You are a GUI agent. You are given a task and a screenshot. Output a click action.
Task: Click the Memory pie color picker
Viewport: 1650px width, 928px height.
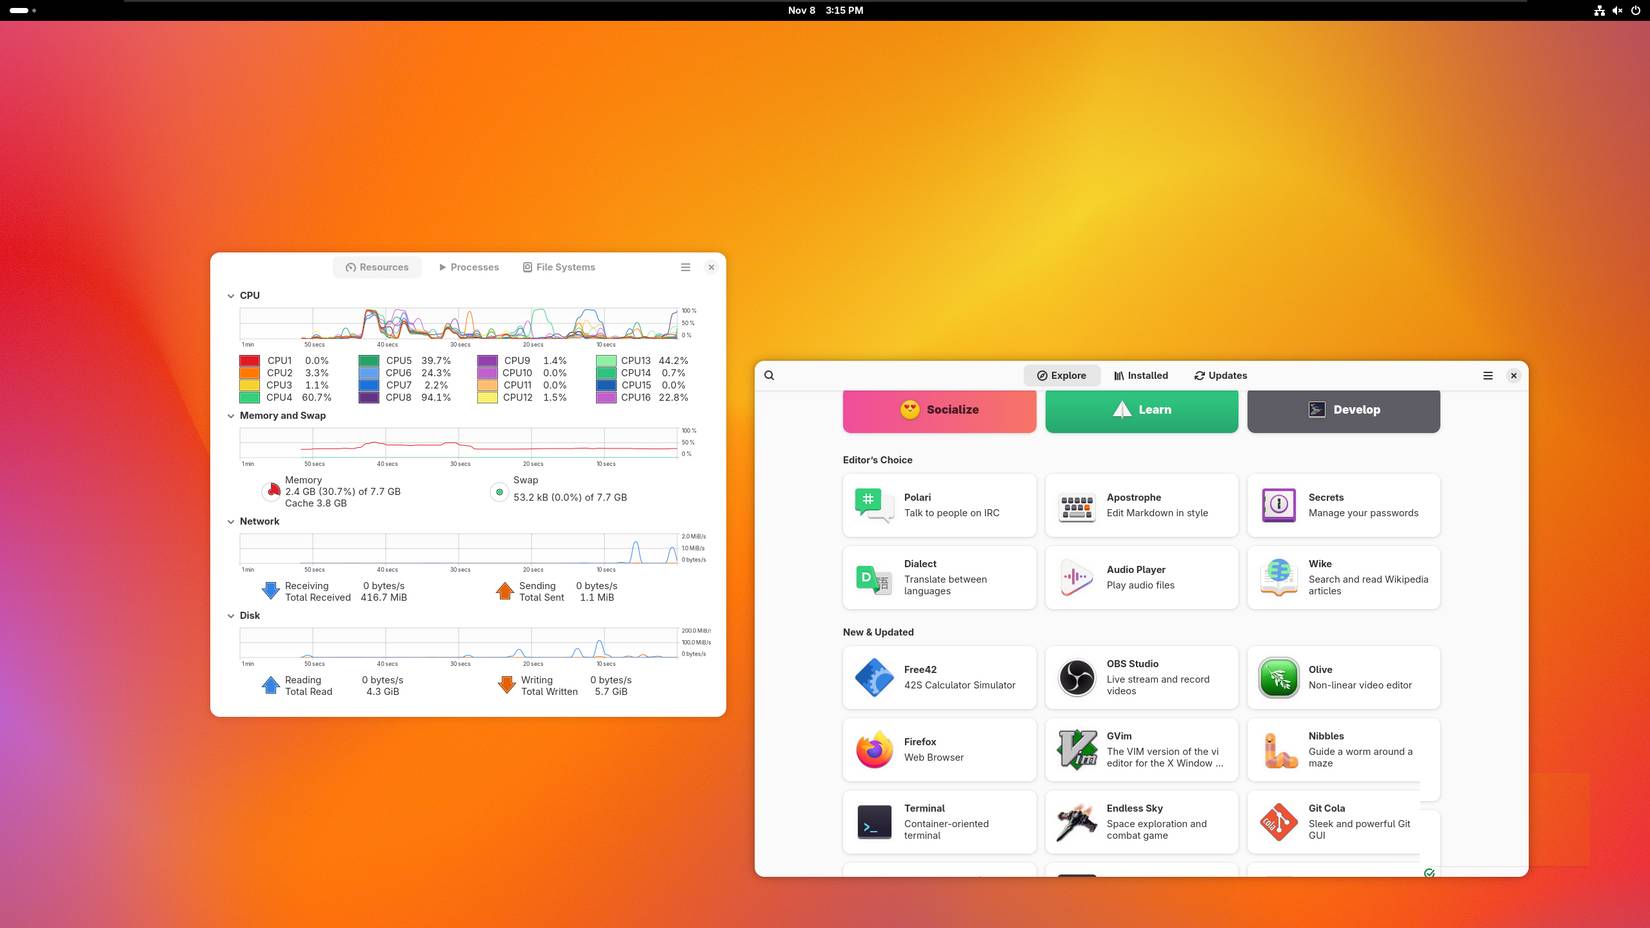[272, 491]
